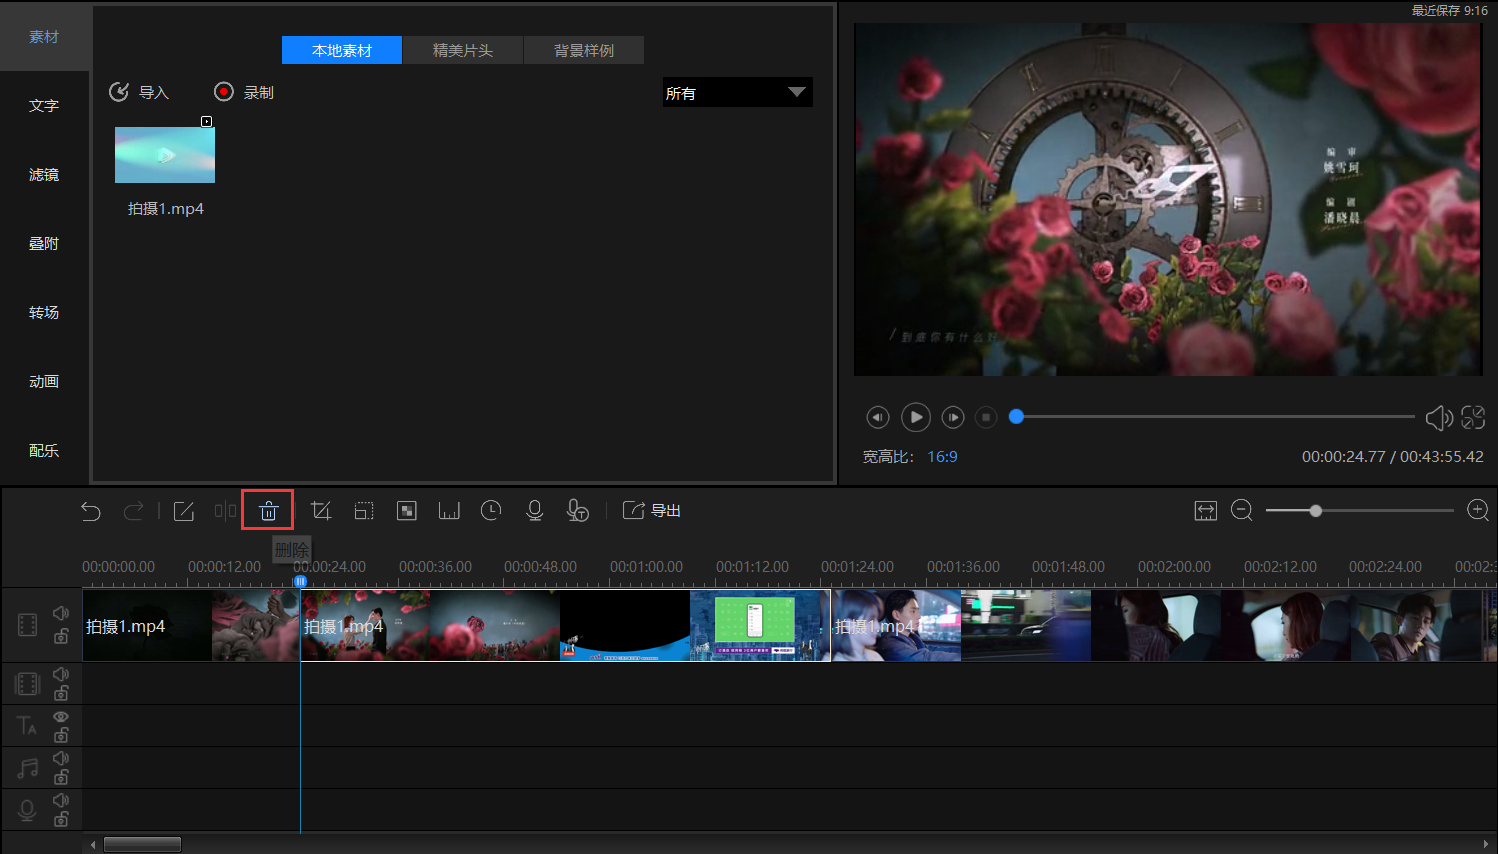
Task: Fit timeline to window width
Action: [1206, 511]
